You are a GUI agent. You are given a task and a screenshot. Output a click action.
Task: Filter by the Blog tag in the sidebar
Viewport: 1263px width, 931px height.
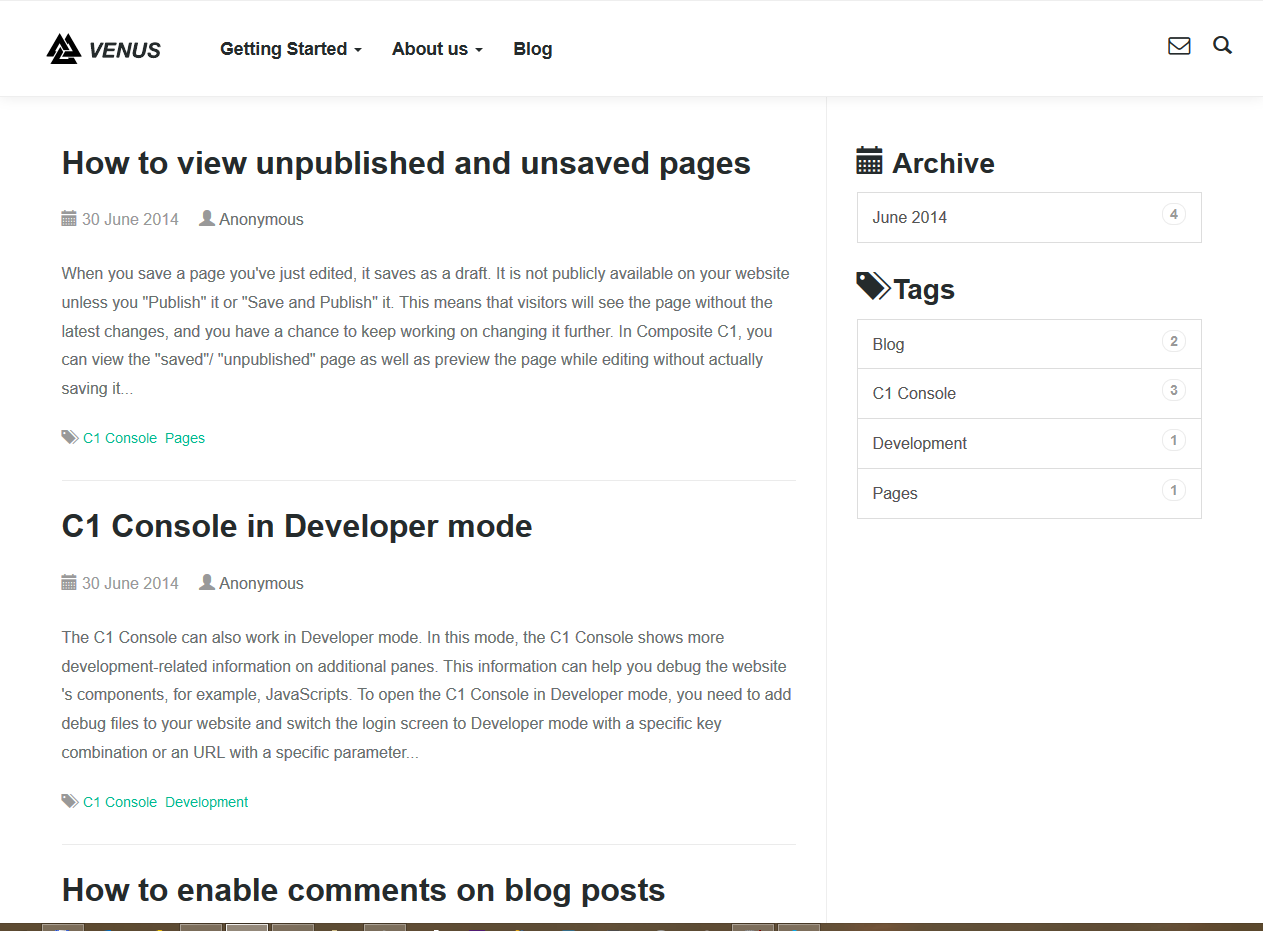pos(888,344)
